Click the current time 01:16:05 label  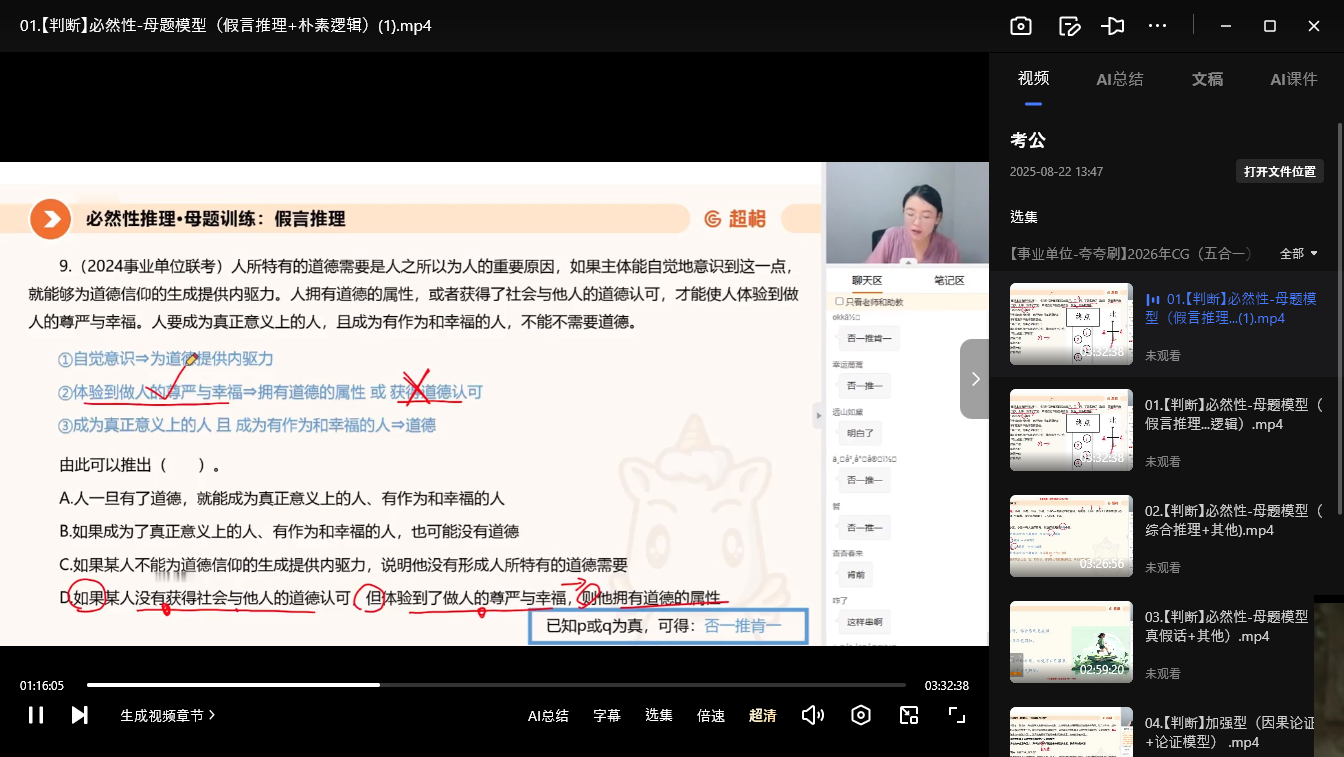(42, 686)
